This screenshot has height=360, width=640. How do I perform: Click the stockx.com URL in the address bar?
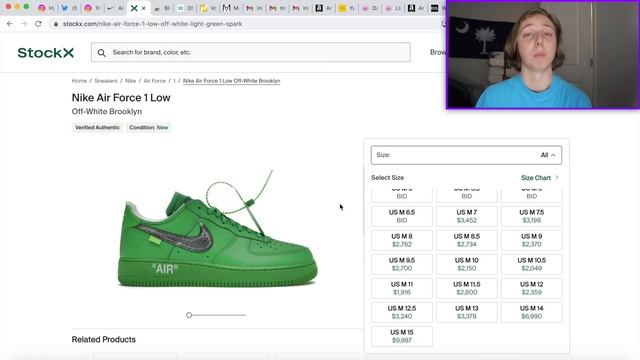coord(152,24)
